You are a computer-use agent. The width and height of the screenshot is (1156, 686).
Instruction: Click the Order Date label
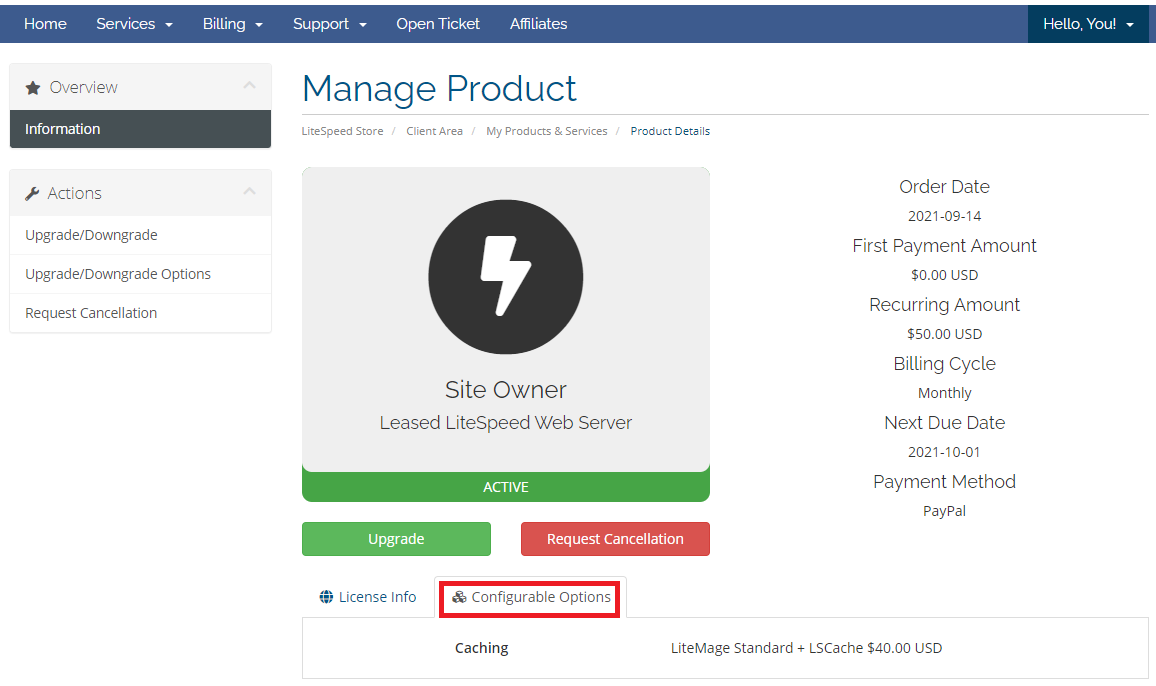tap(944, 187)
